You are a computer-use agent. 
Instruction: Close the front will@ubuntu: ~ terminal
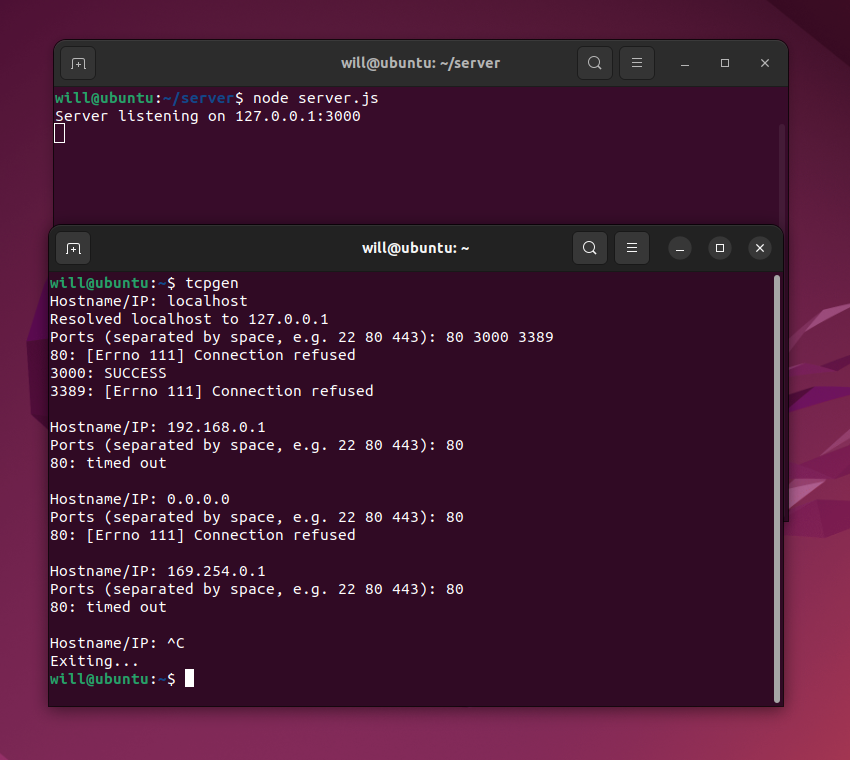[760, 248]
